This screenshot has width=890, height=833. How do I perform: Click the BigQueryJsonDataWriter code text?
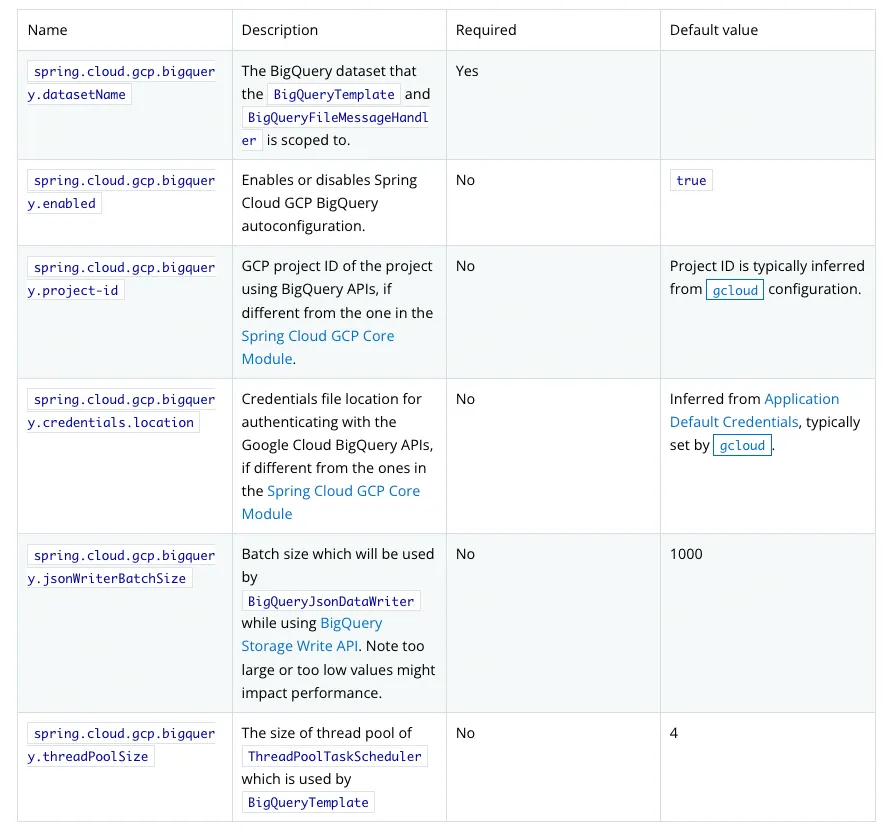click(330, 601)
